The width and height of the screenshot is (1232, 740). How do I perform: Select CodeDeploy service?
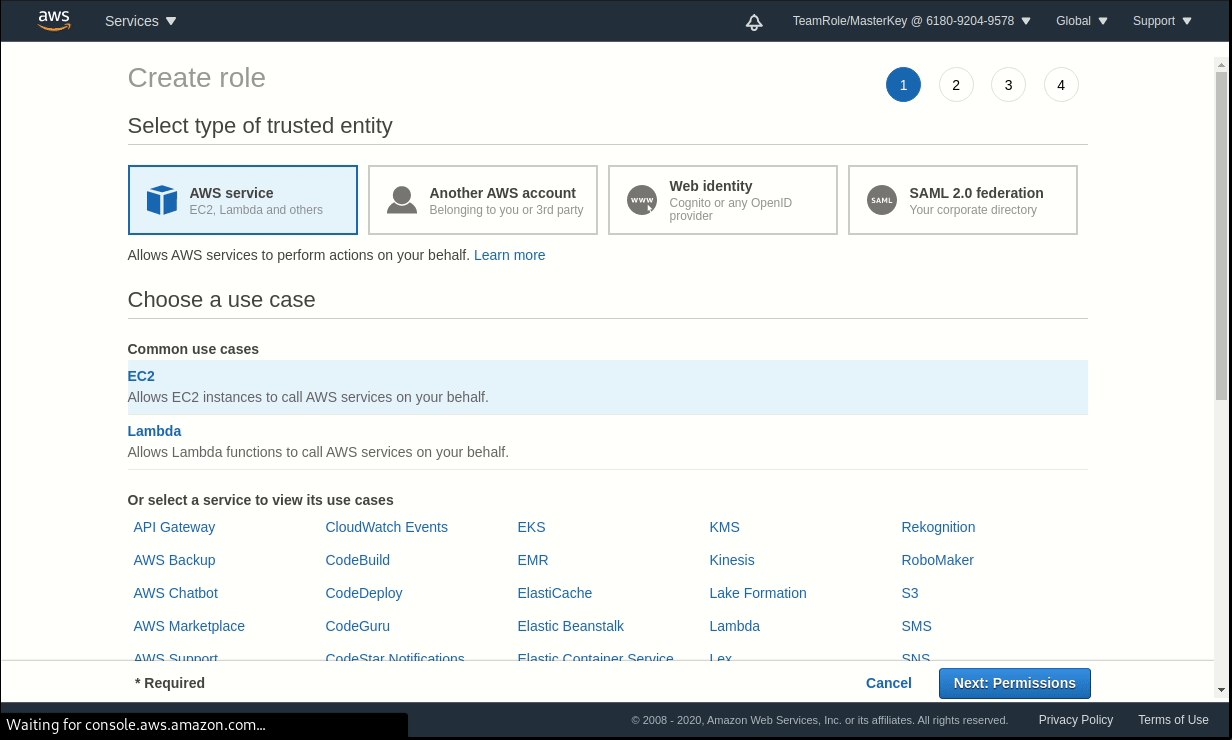(364, 593)
